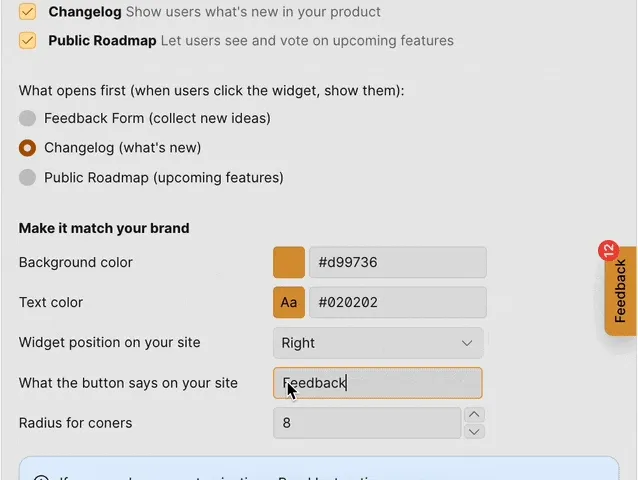Increase corner radius with up arrow

(475, 415)
